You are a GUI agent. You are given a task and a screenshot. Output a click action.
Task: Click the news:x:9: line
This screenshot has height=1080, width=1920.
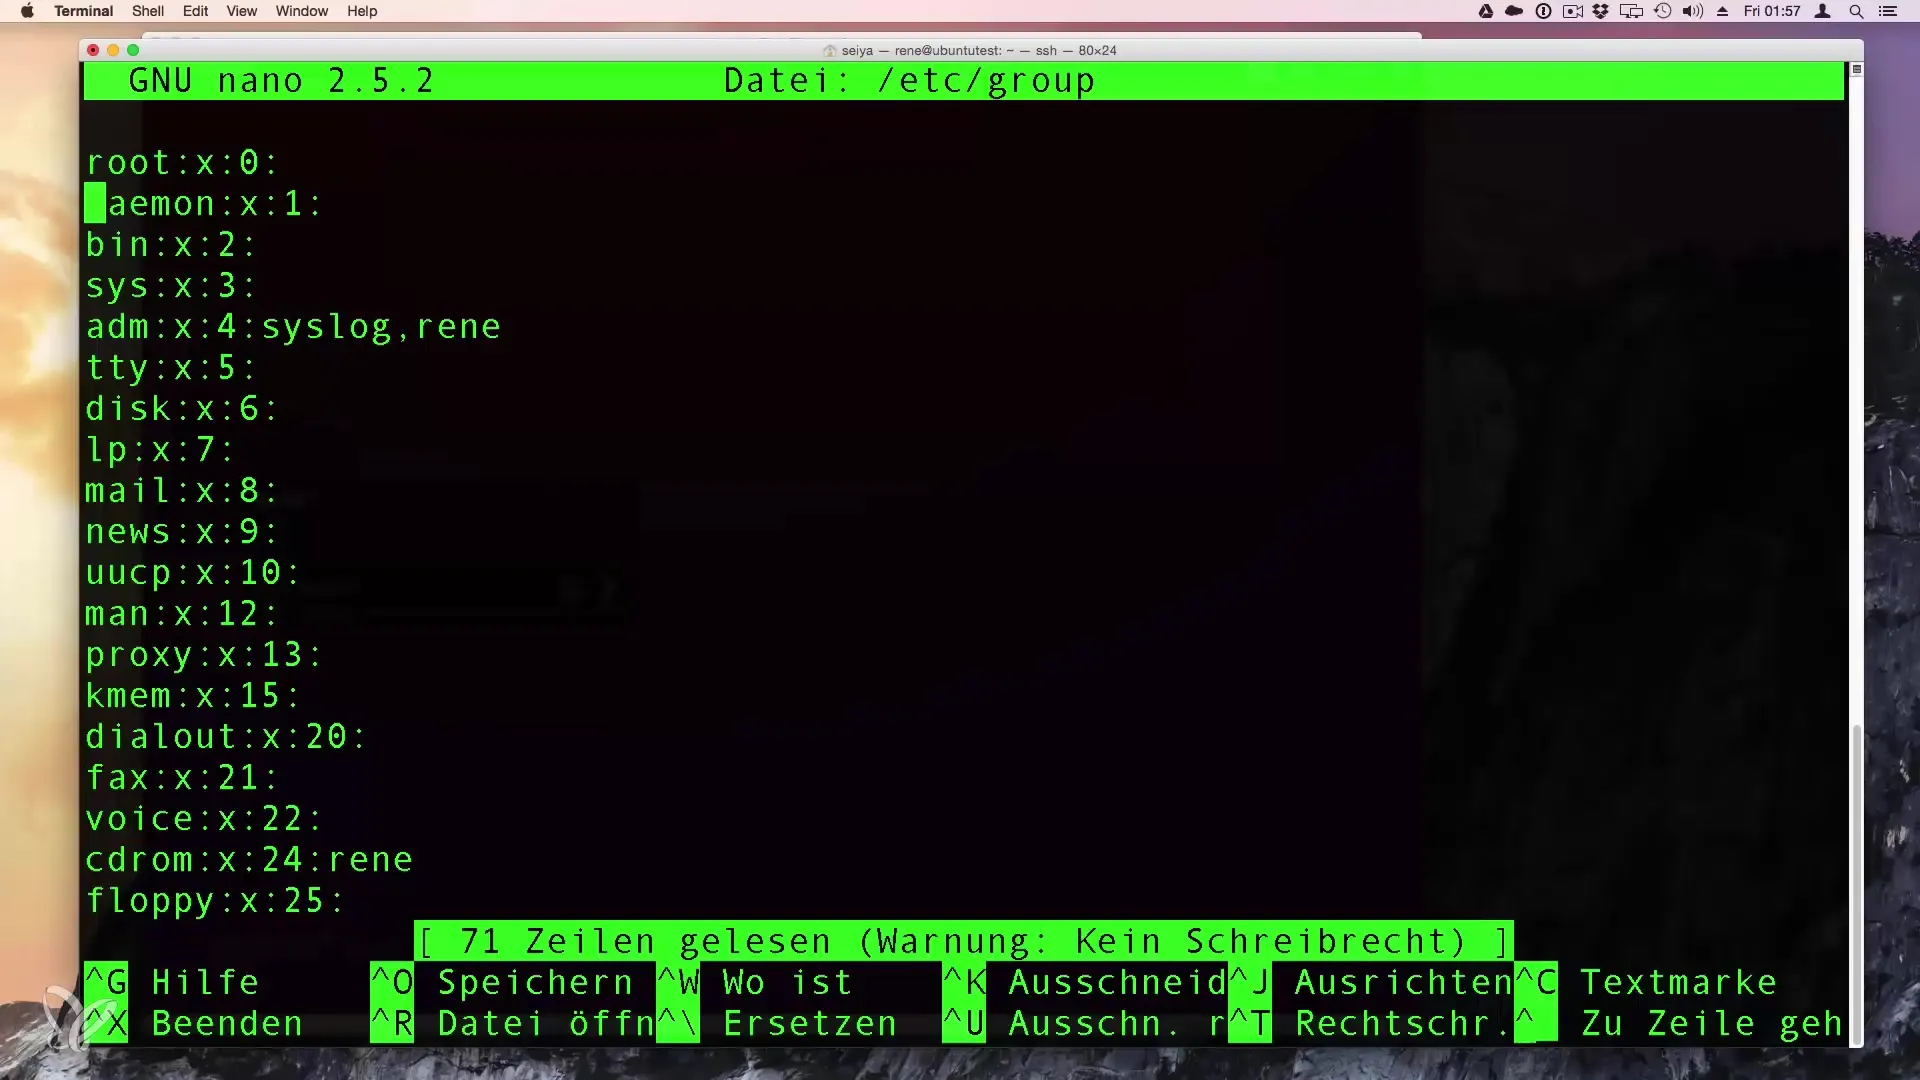pos(182,531)
